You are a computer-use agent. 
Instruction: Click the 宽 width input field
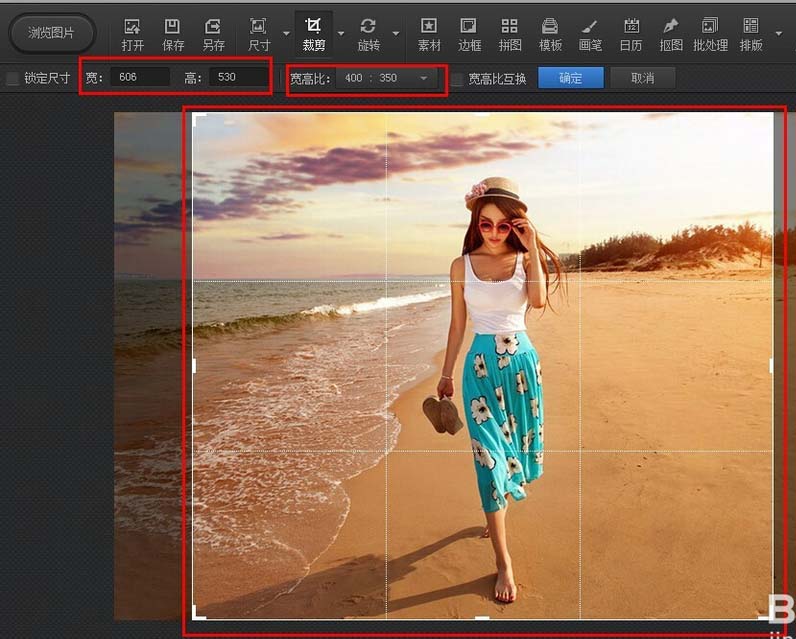pos(138,77)
